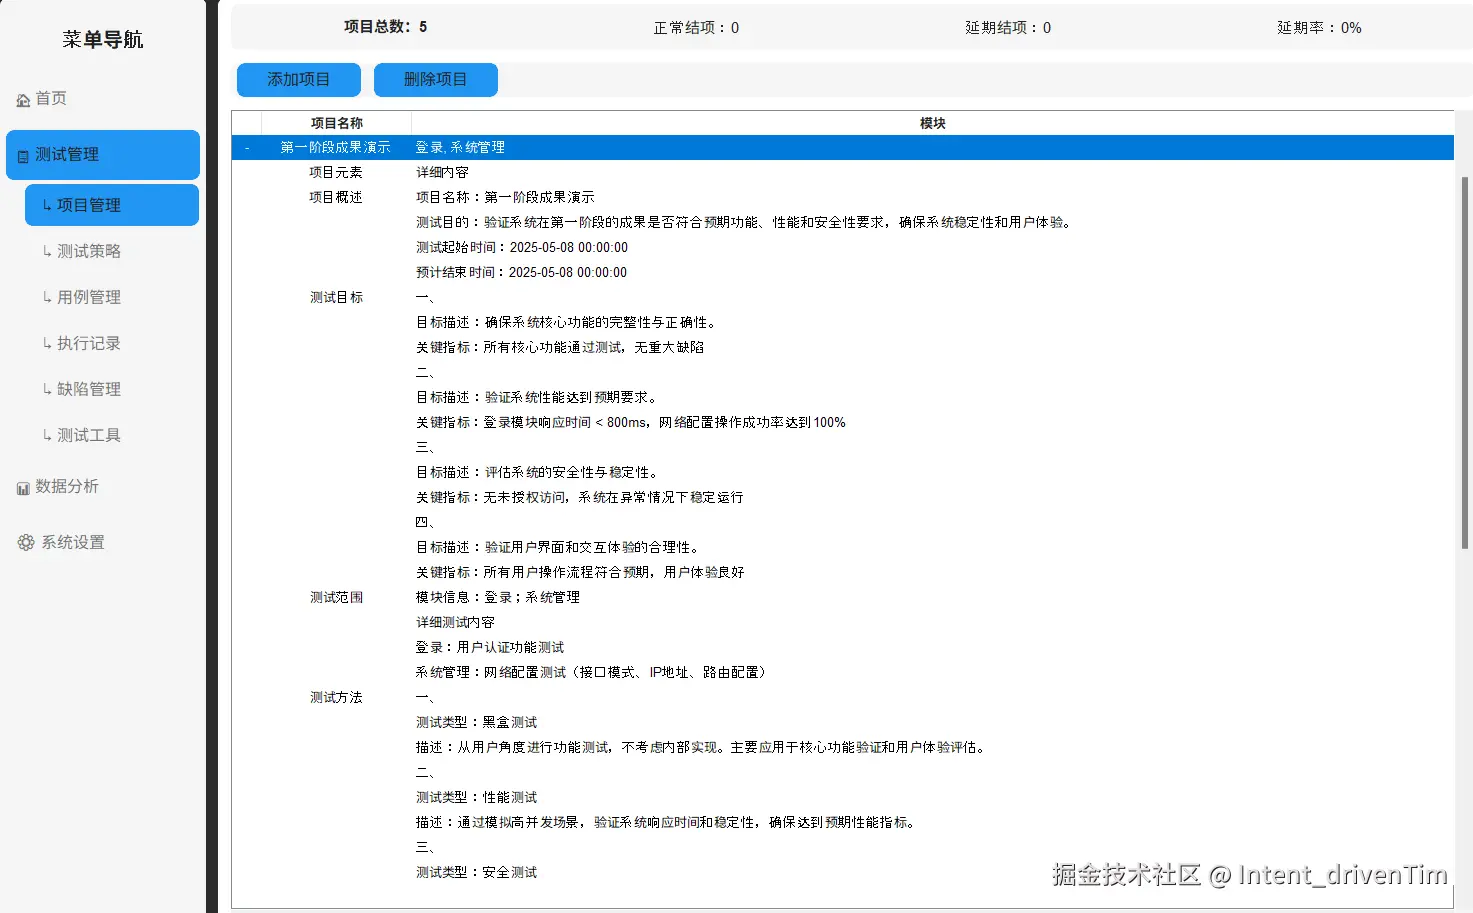
Task: Collapse the 第一阶段成果演示 row with minus sign
Action: click(x=247, y=148)
